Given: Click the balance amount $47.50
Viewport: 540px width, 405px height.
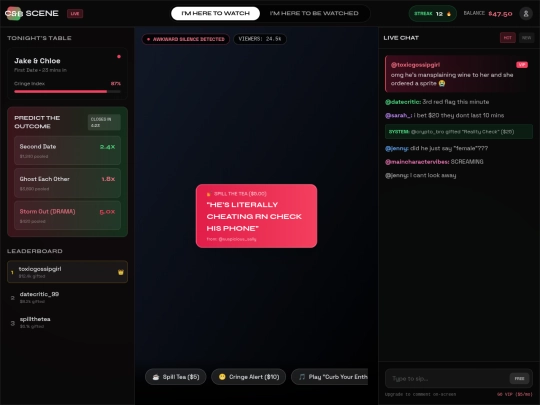Looking at the screenshot, I should click(x=500, y=14).
